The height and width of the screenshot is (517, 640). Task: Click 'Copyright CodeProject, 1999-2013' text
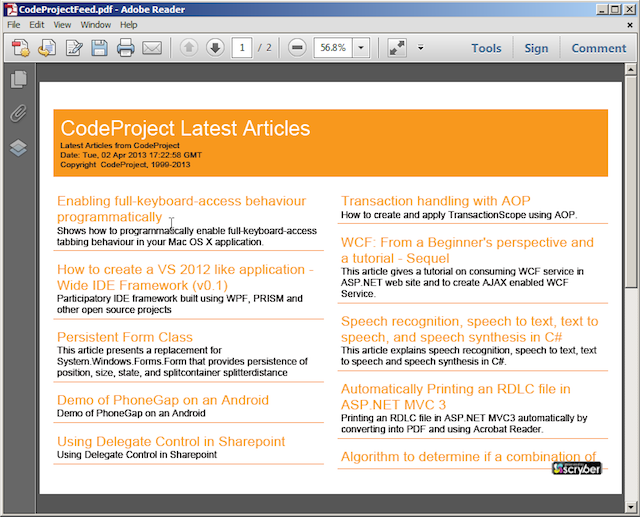pyautogui.click(x=125, y=164)
